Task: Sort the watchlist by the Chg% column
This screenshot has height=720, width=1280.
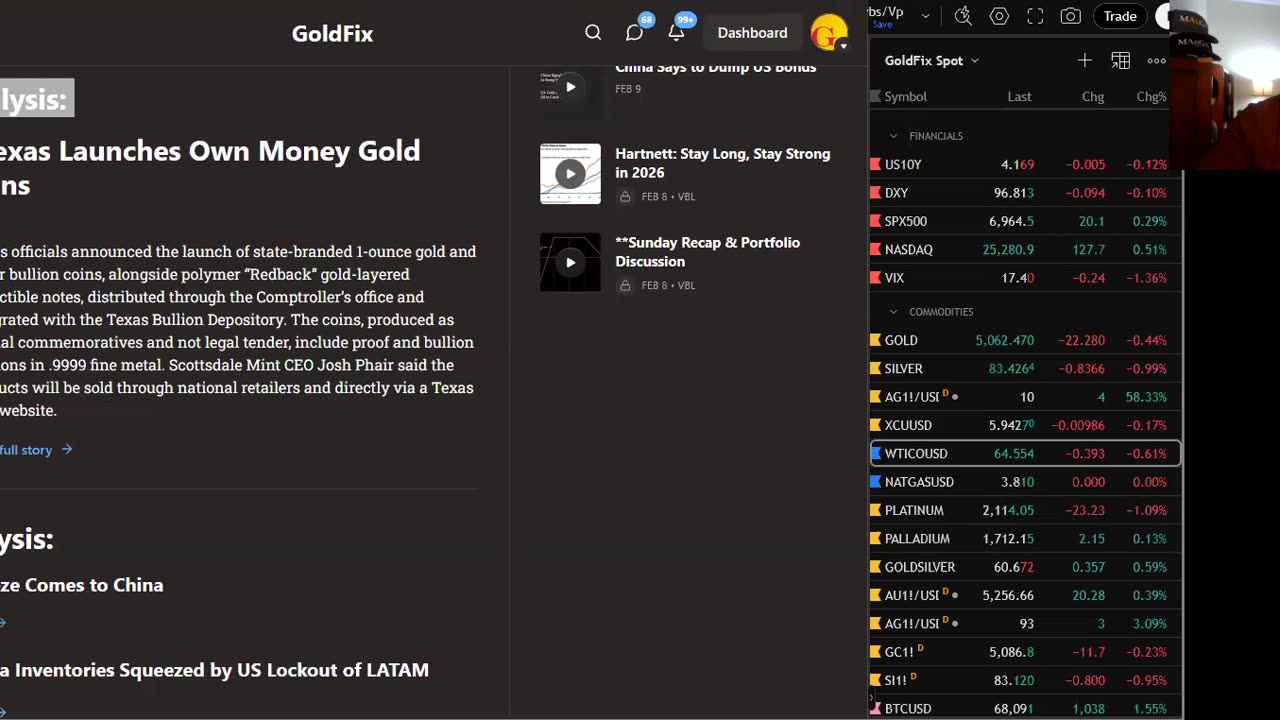Action: [1151, 97]
